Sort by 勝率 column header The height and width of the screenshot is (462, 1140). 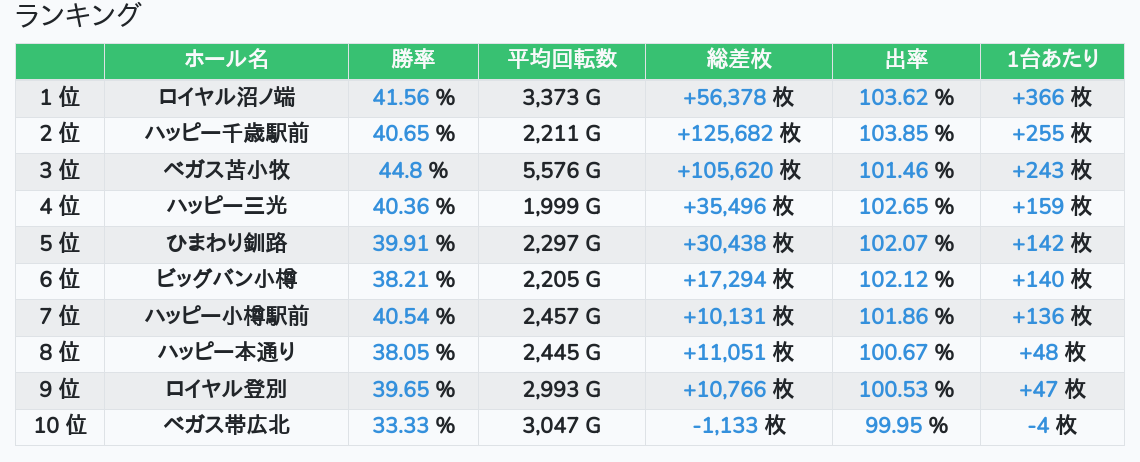[413, 60]
